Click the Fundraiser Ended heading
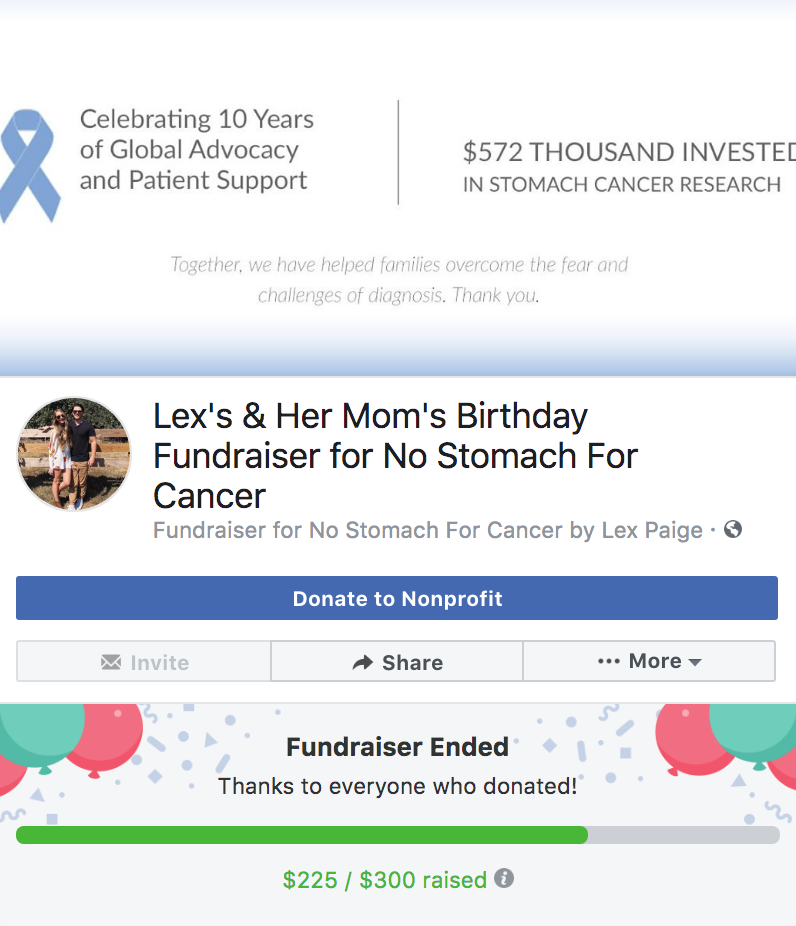This screenshot has height=926, width=796. pos(397,747)
